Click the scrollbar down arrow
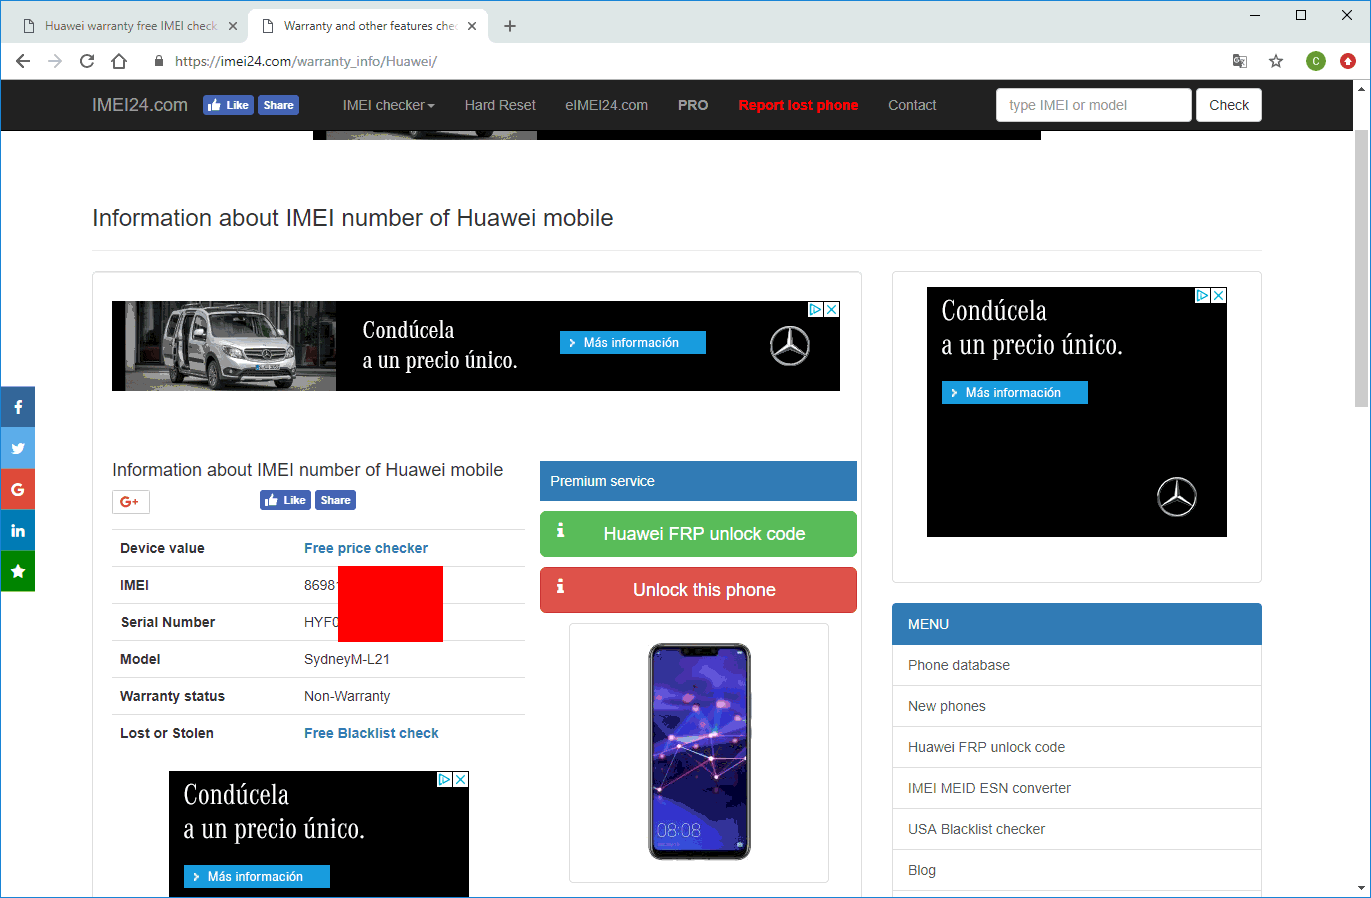This screenshot has width=1371, height=898. 1362,888
